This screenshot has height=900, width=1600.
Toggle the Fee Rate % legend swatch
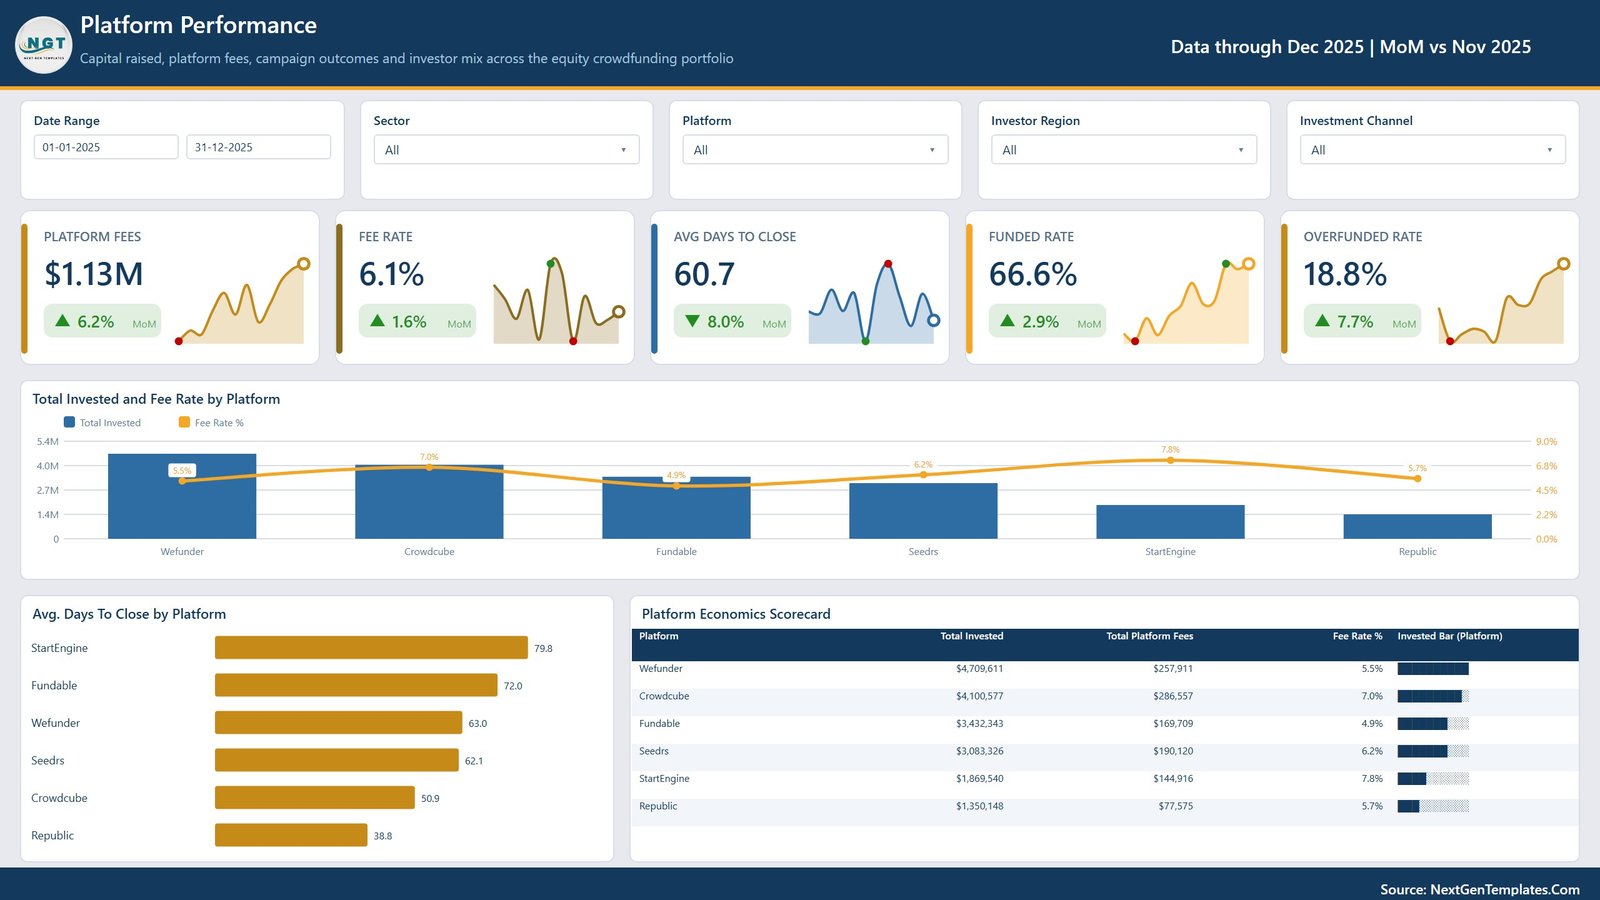tap(184, 422)
